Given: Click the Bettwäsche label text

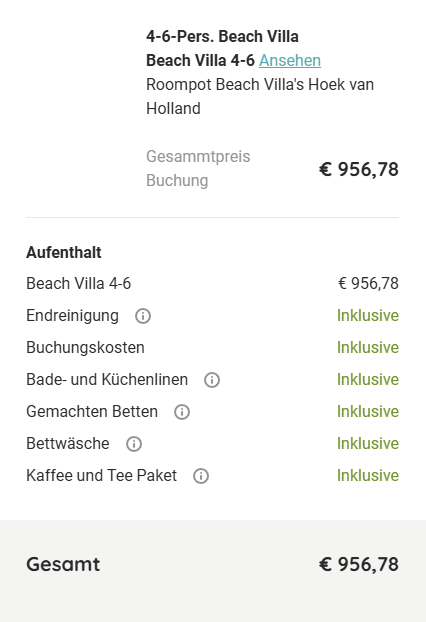Looking at the screenshot, I should (x=68, y=443).
